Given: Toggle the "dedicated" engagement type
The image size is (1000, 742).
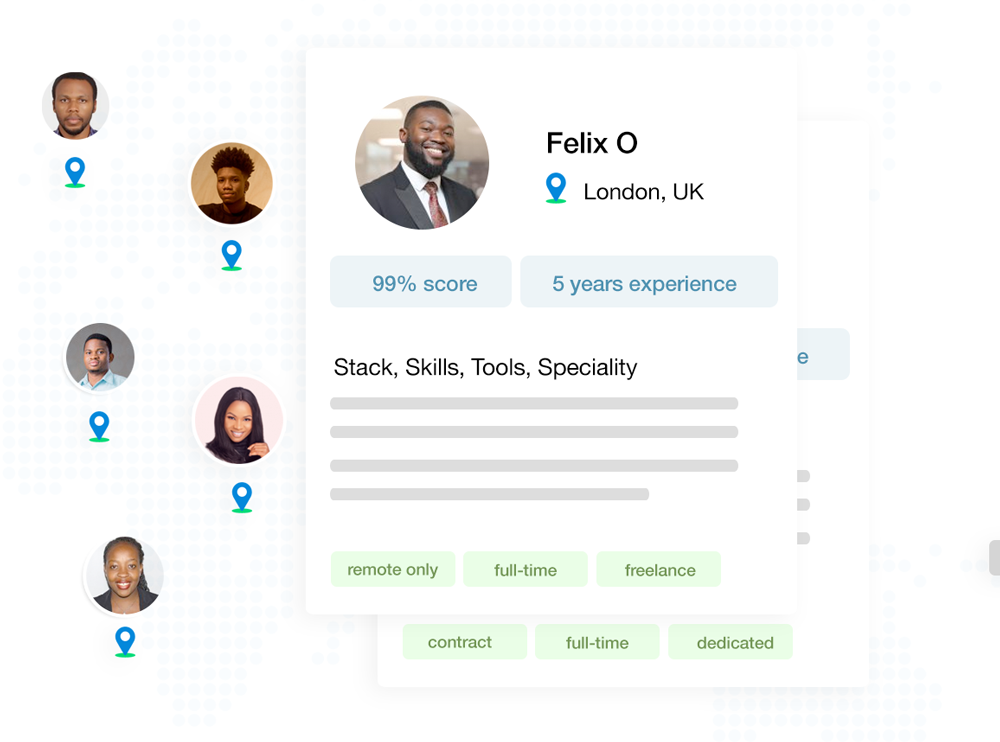Looking at the screenshot, I should (730, 642).
